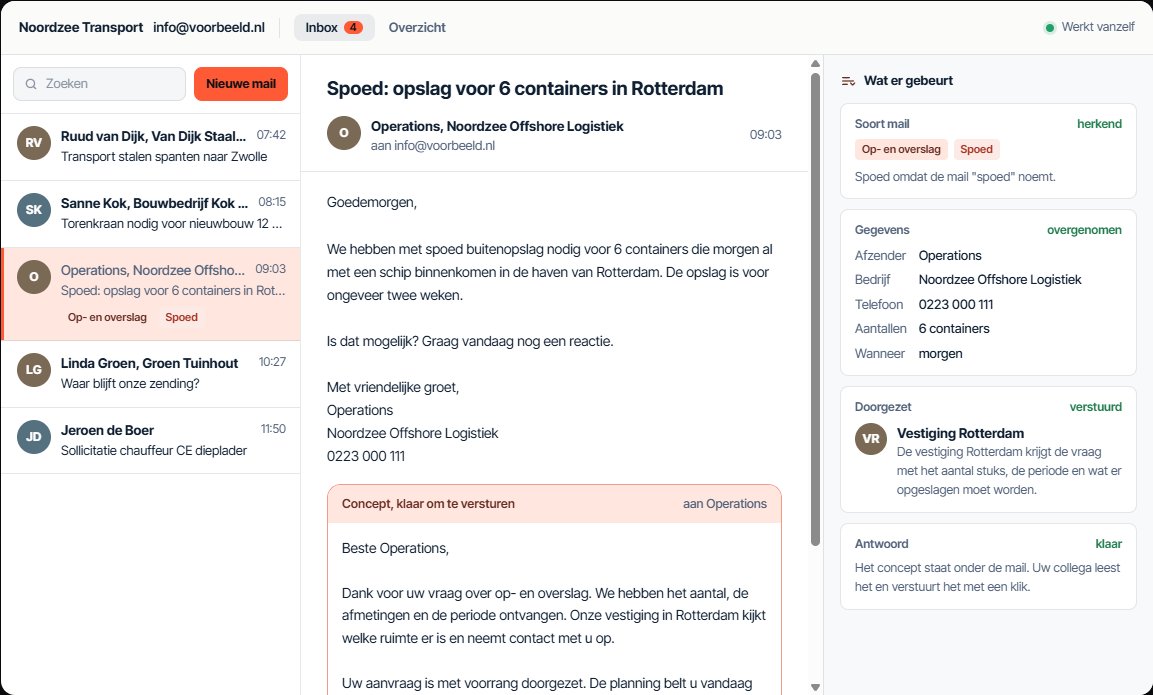Click the 'Concept, klaar om te versturen' header
The height and width of the screenshot is (695, 1153).
[x=428, y=504]
